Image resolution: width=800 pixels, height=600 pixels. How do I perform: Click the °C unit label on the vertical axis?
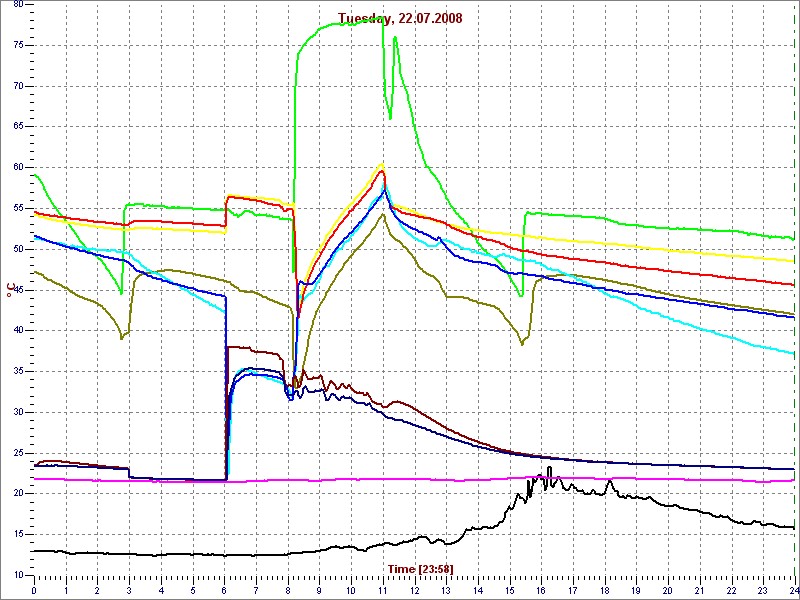click(10, 290)
